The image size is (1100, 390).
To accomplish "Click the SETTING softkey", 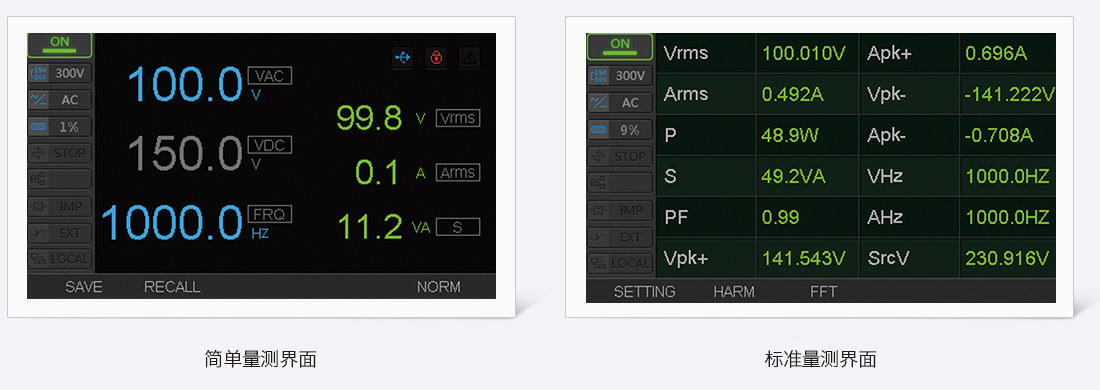I will (x=644, y=292).
